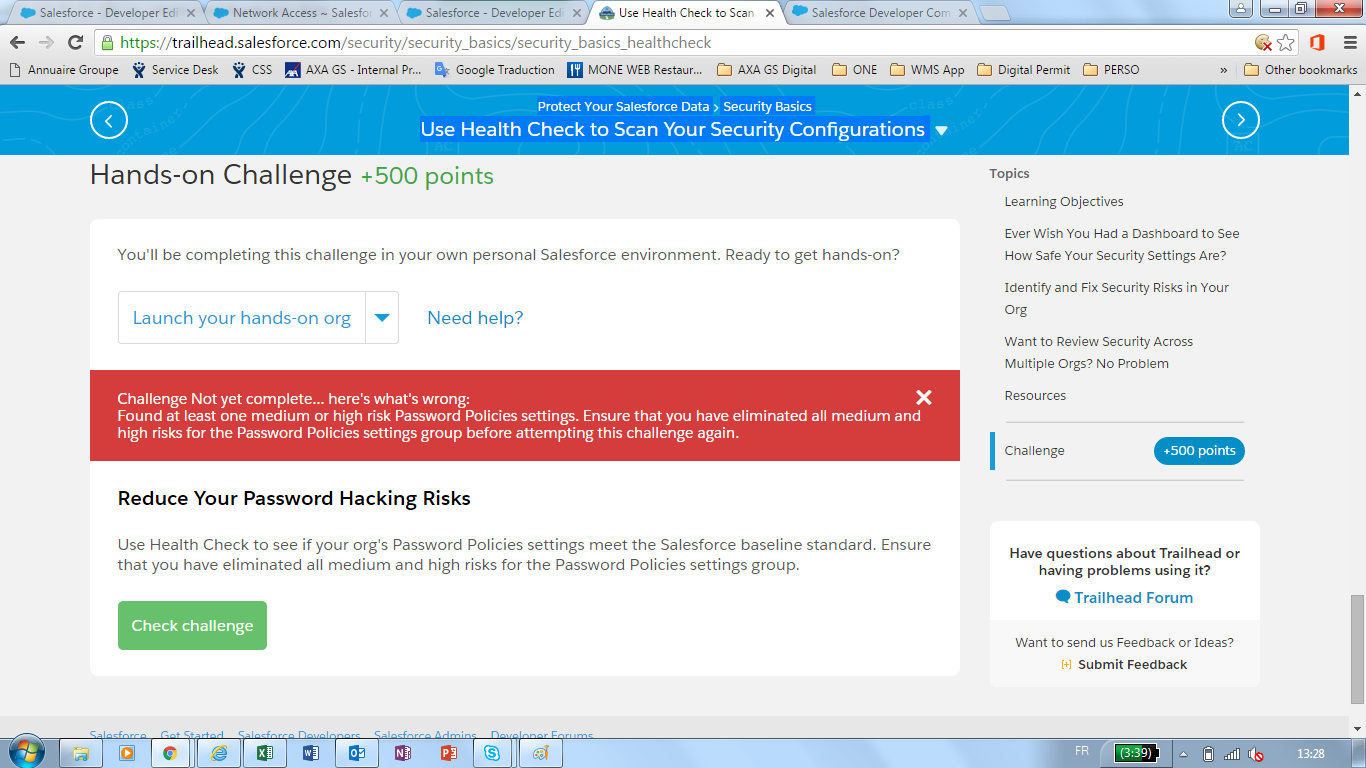
Task: Open the AXA GS Digital bookmark folder
Action: pos(767,70)
